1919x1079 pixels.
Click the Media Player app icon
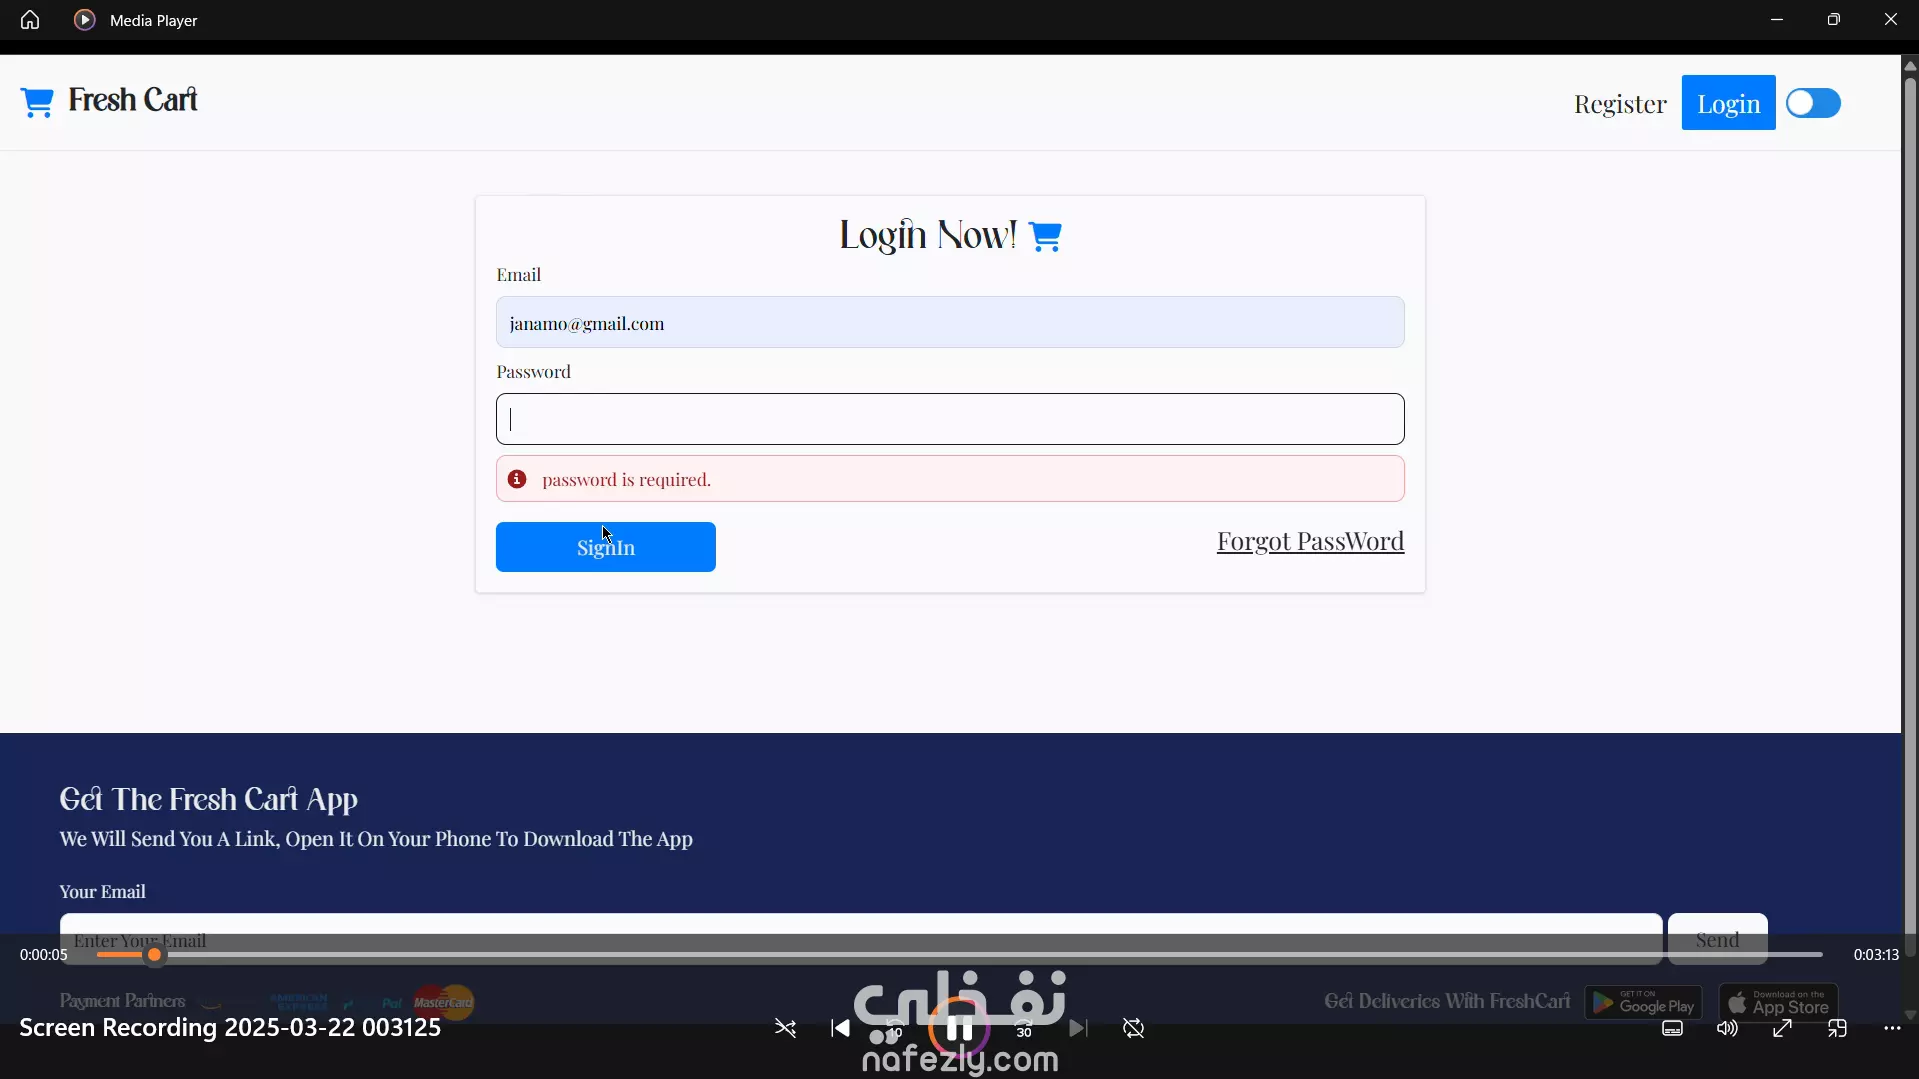point(85,20)
